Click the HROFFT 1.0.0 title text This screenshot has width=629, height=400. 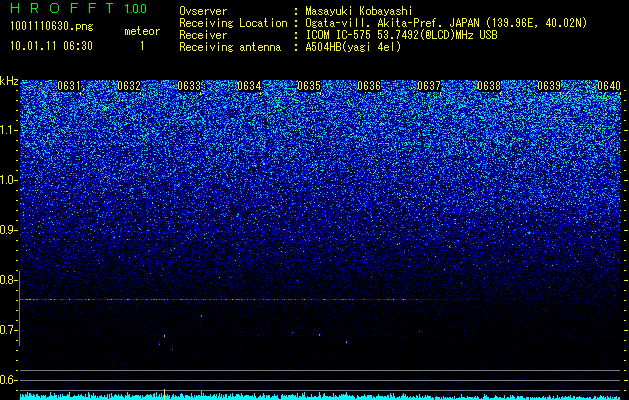(x=78, y=8)
